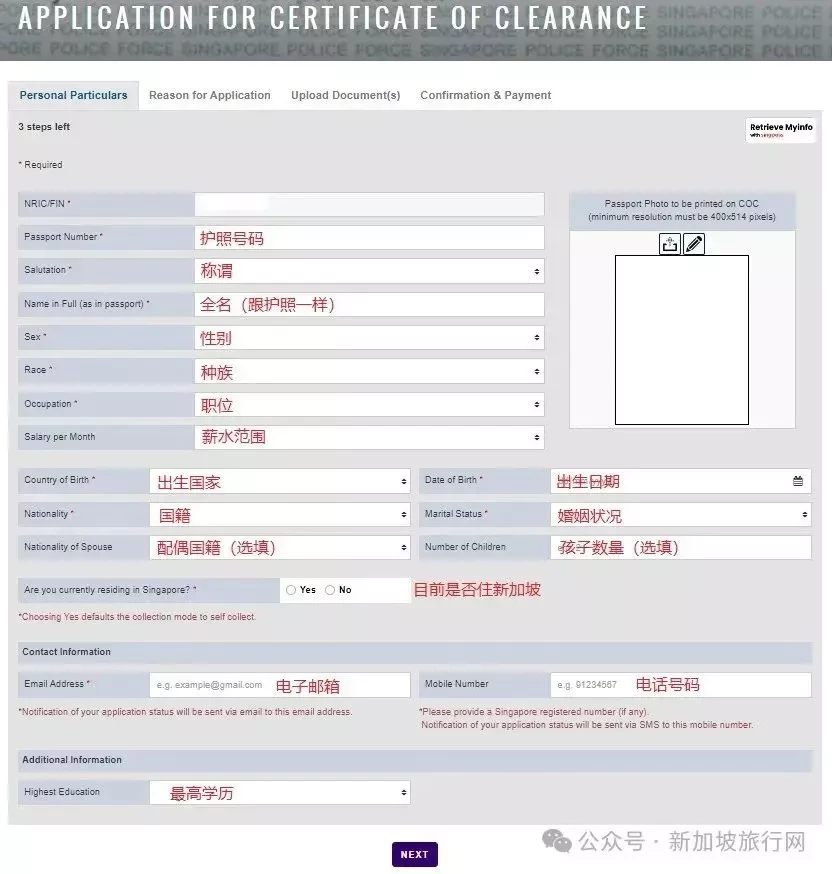This screenshot has width=832, height=874.
Task: Click the 'Please provide a Singapore registered number' note
Action: point(534,712)
